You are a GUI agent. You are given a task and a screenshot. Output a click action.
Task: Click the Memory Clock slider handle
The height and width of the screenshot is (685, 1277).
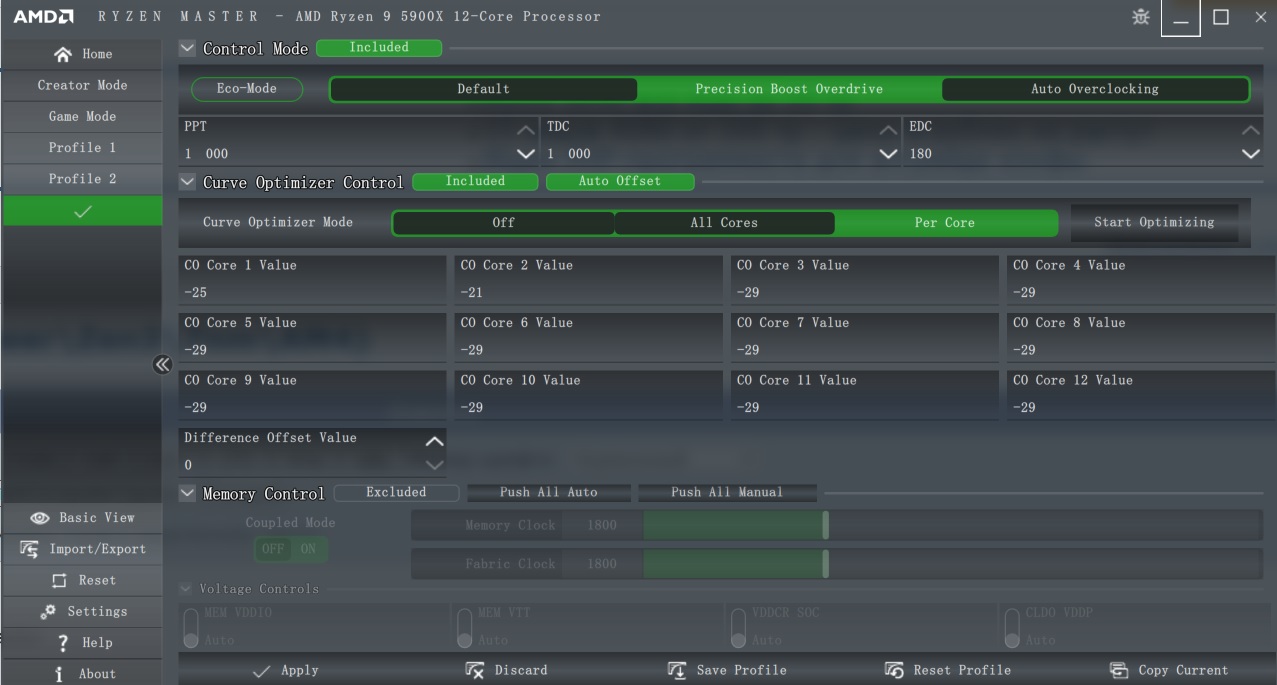click(826, 525)
